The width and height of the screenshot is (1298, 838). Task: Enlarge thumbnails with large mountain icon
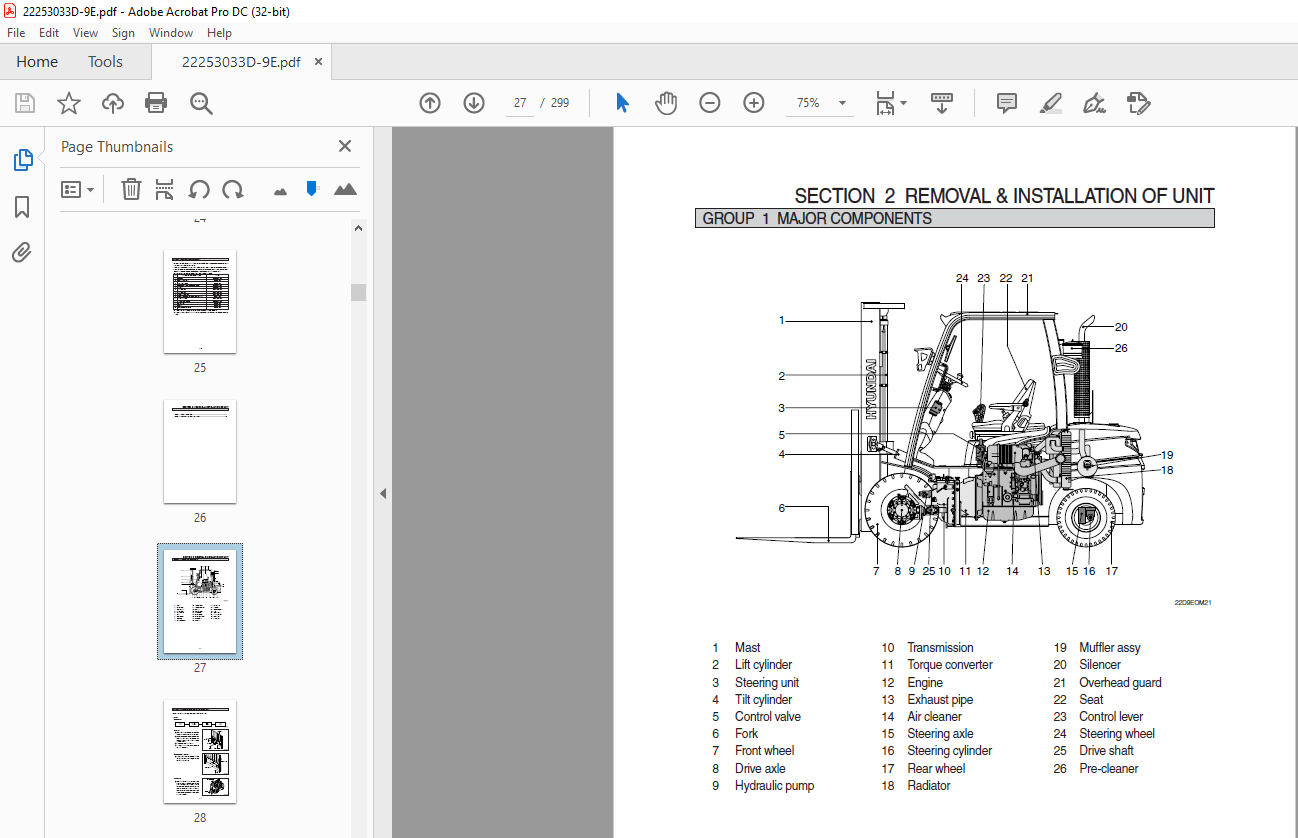pyautogui.click(x=345, y=189)
